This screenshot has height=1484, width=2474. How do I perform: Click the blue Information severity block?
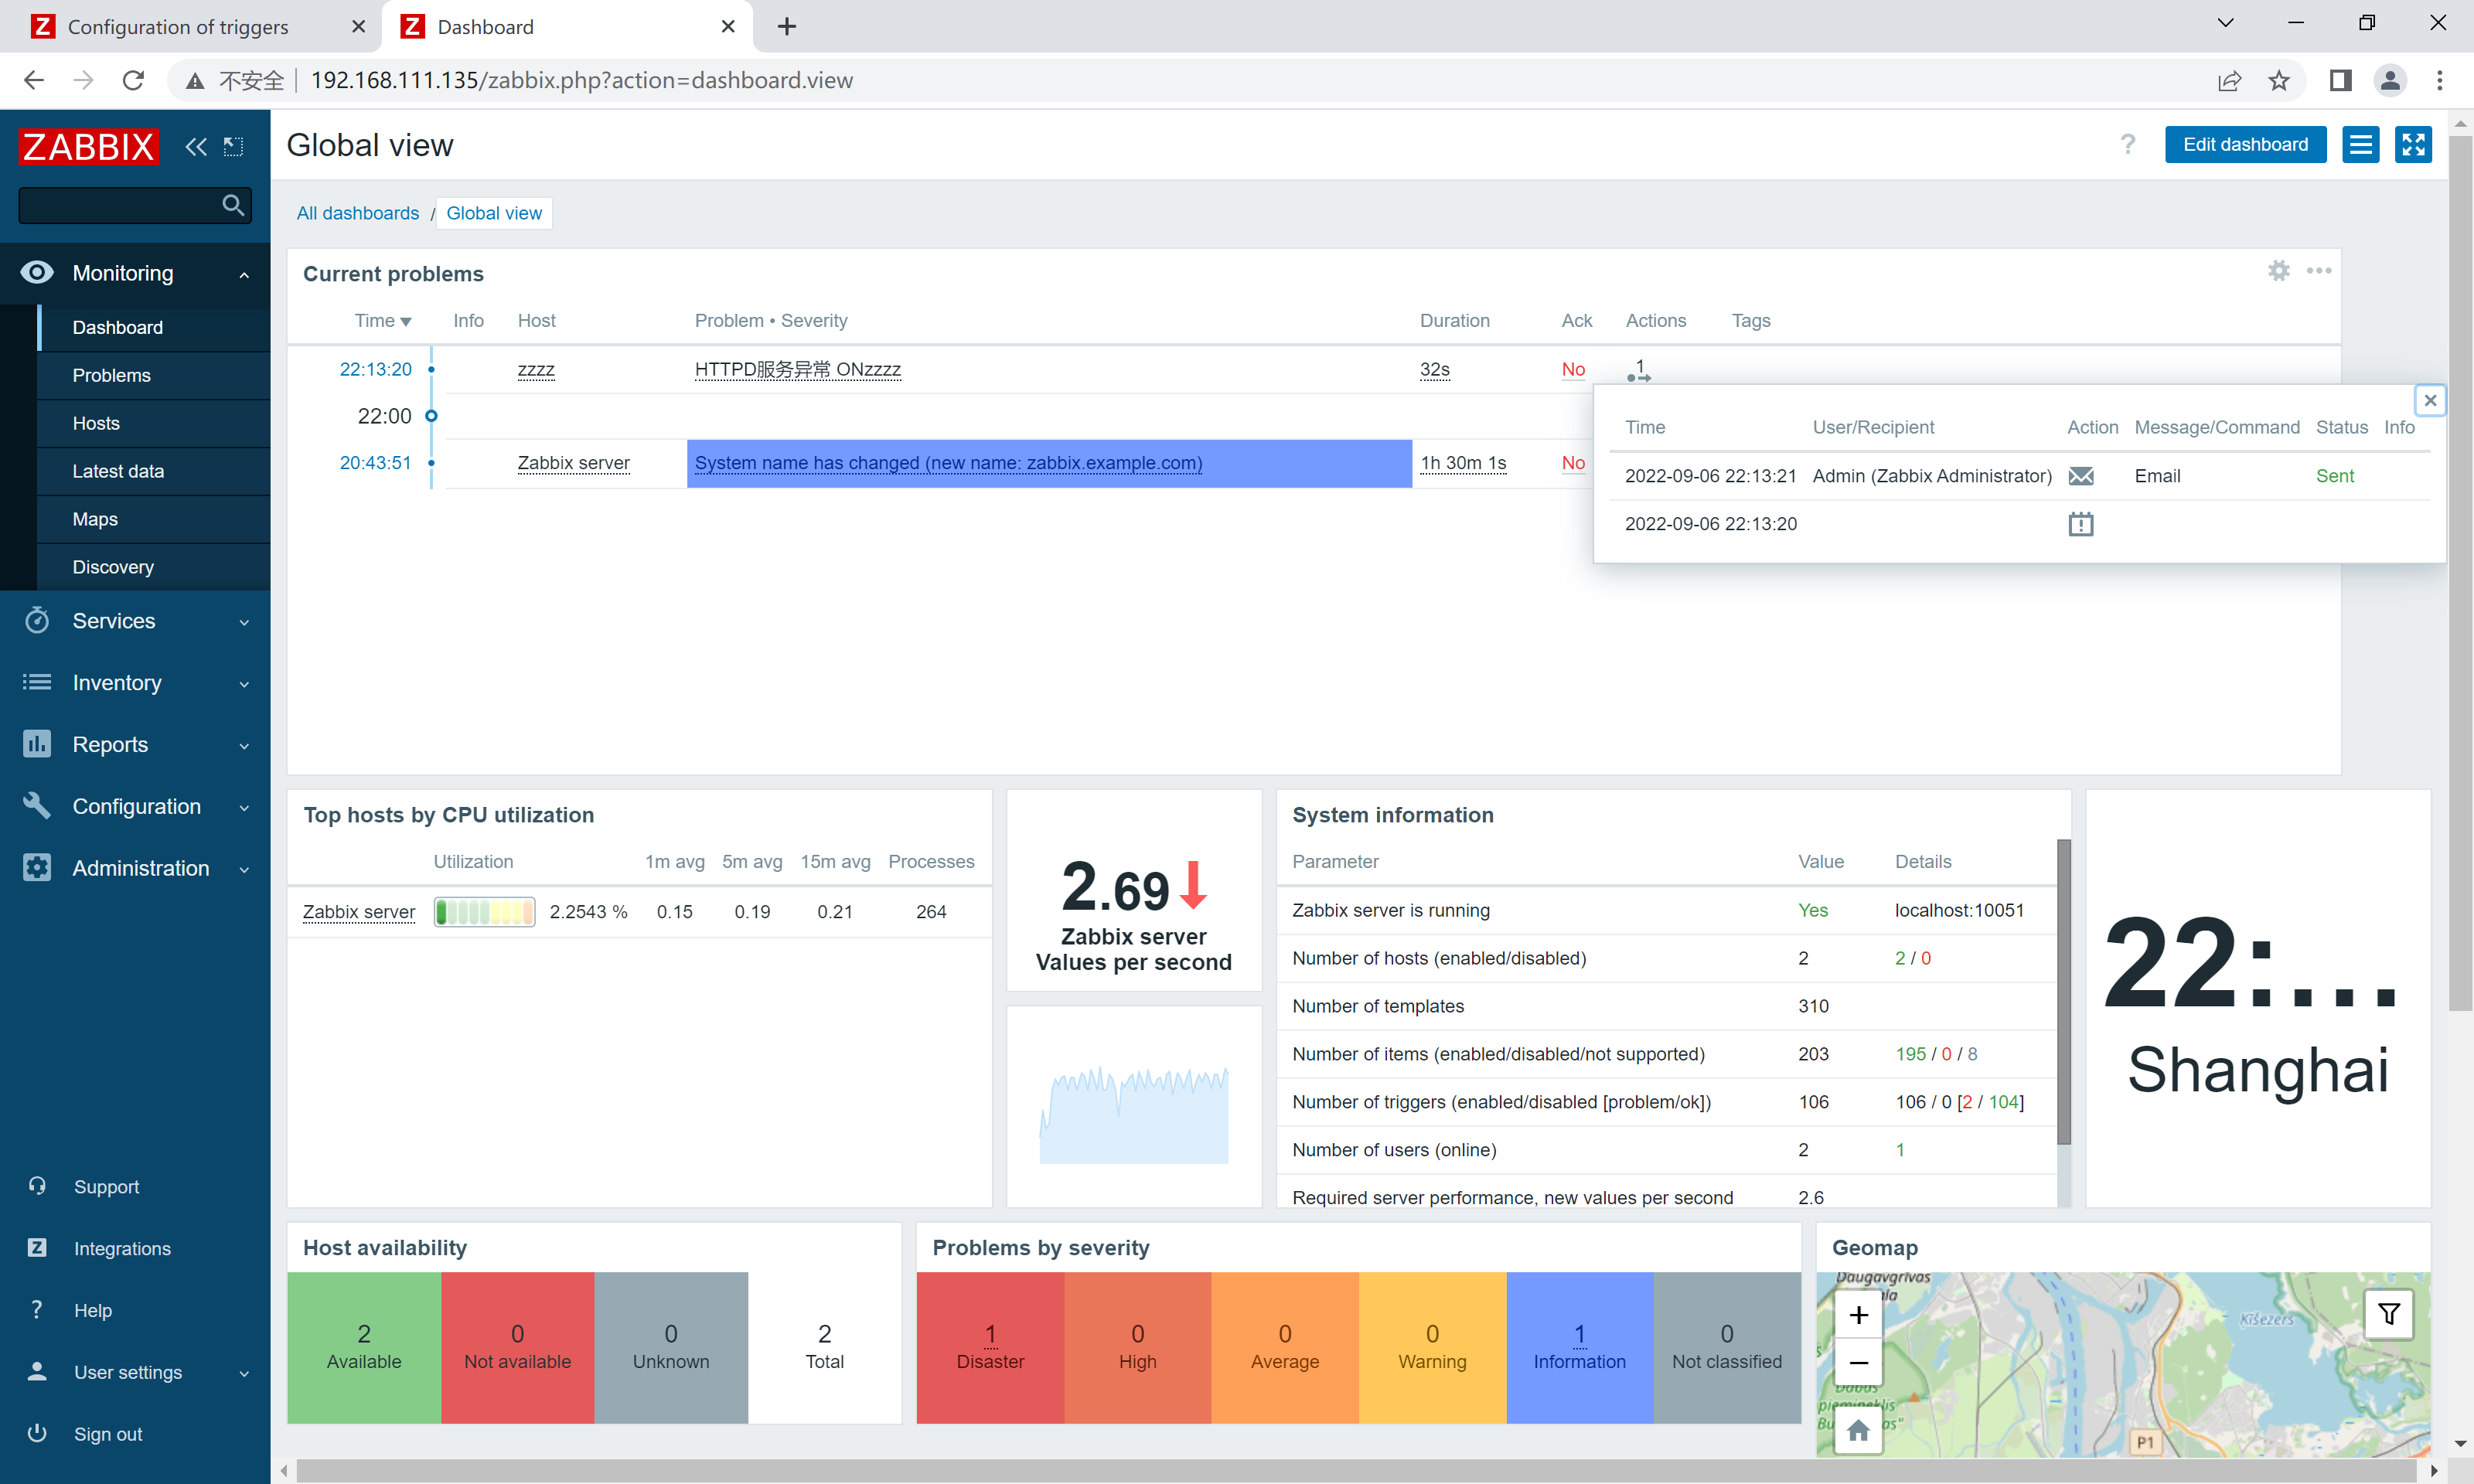coord(1579,1348)
